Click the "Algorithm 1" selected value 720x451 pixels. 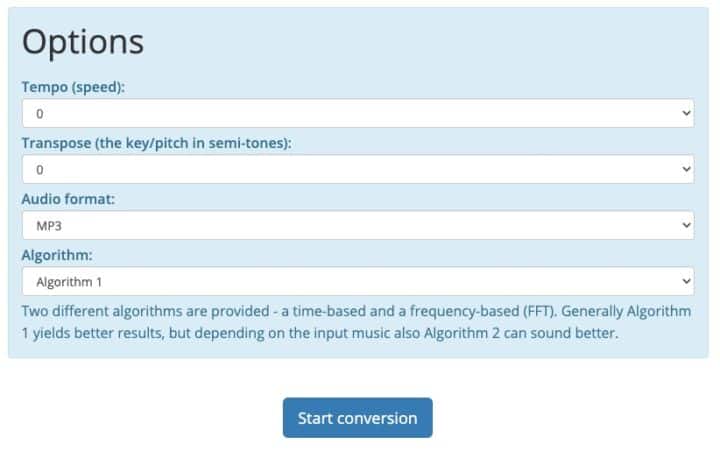[68, 282]
